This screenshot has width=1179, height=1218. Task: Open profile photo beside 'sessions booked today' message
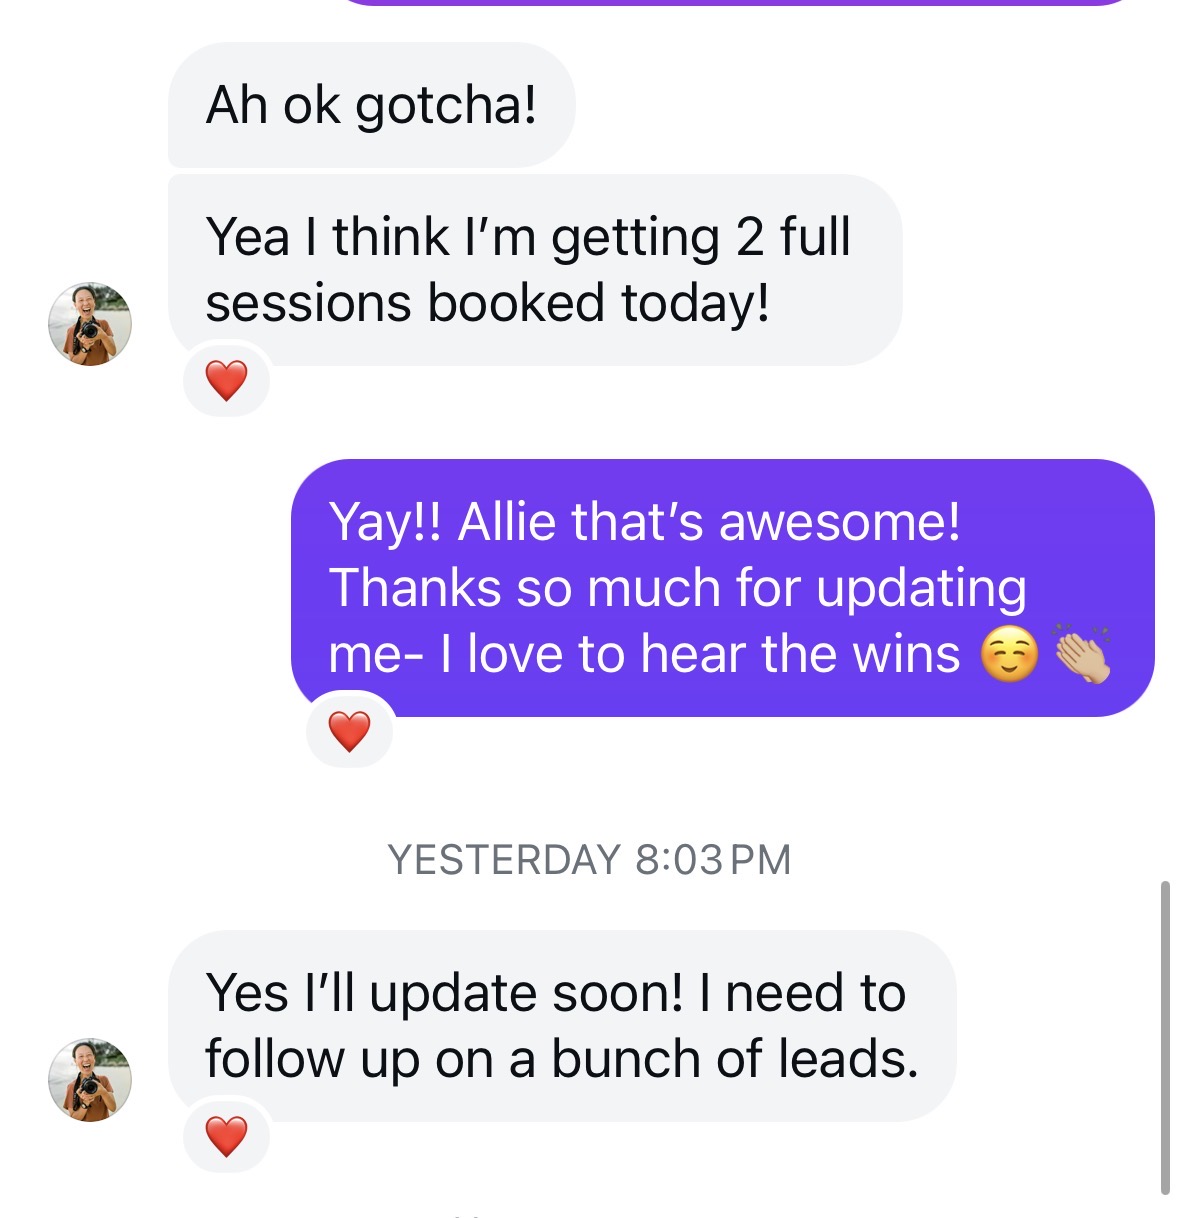tap(90, 323)
